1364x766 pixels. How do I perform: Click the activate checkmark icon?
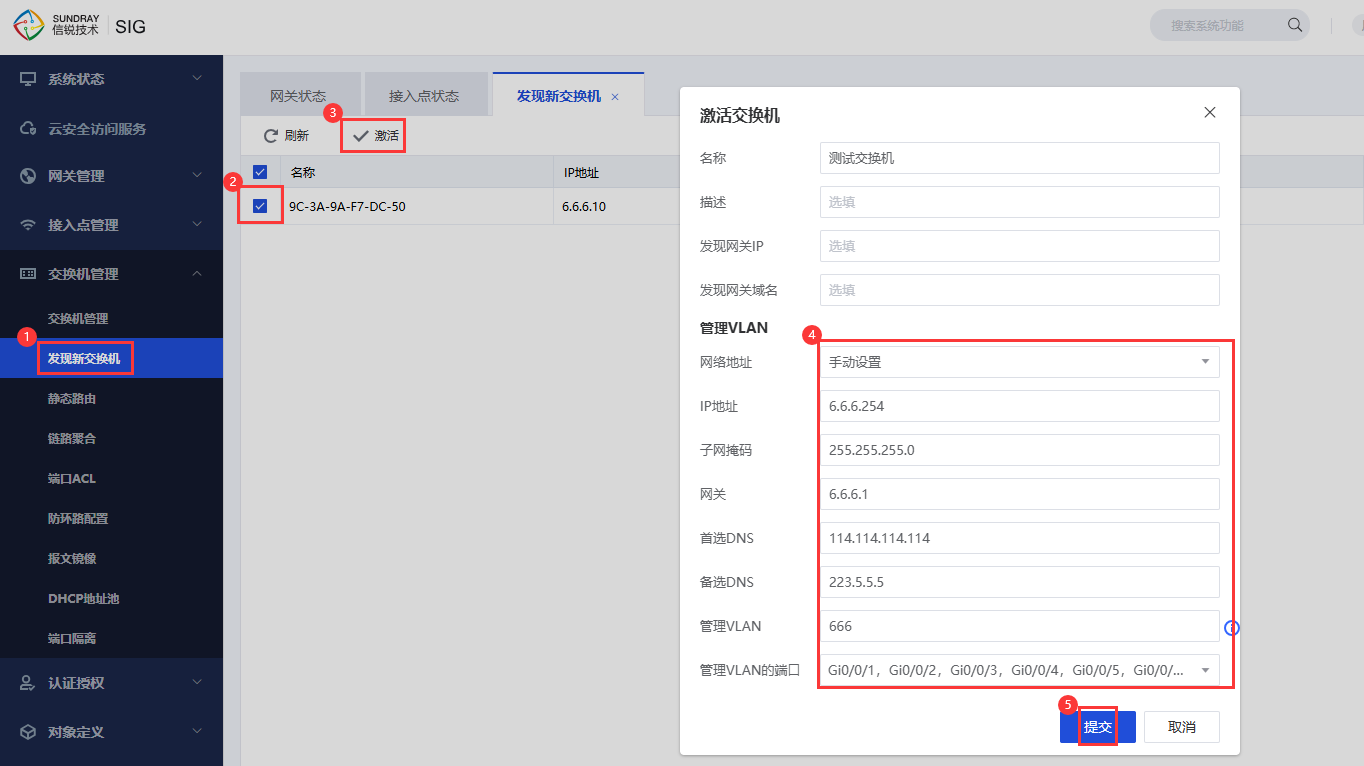(x=360, y=136)
